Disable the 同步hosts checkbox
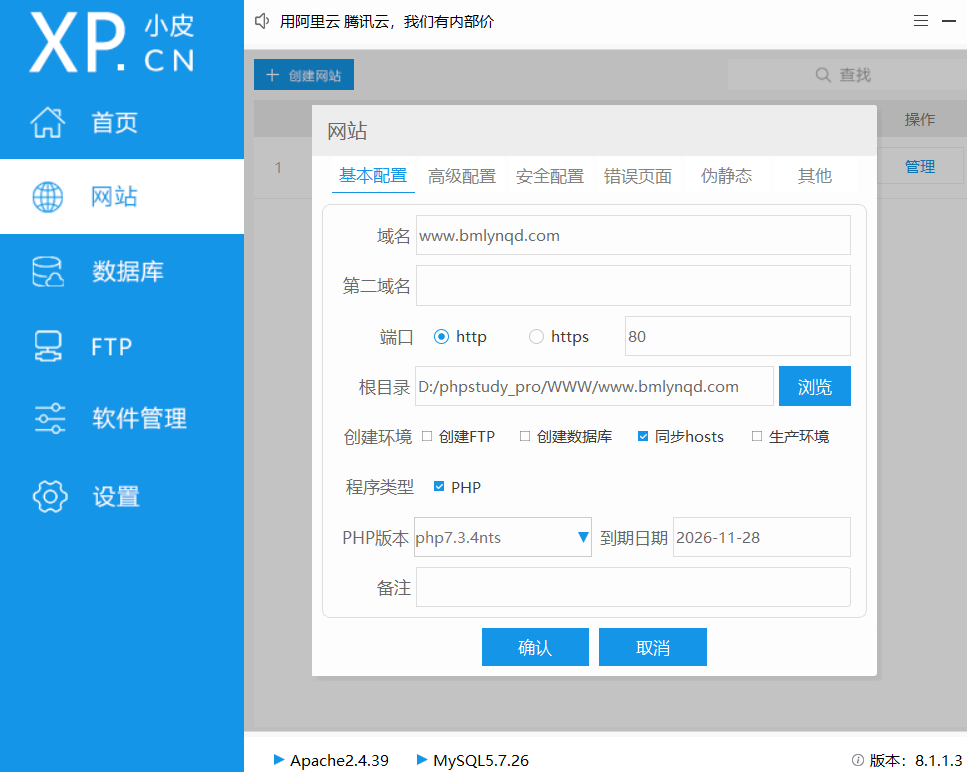Viewport: 967px width, 772px height. click(x=642, y=436)
